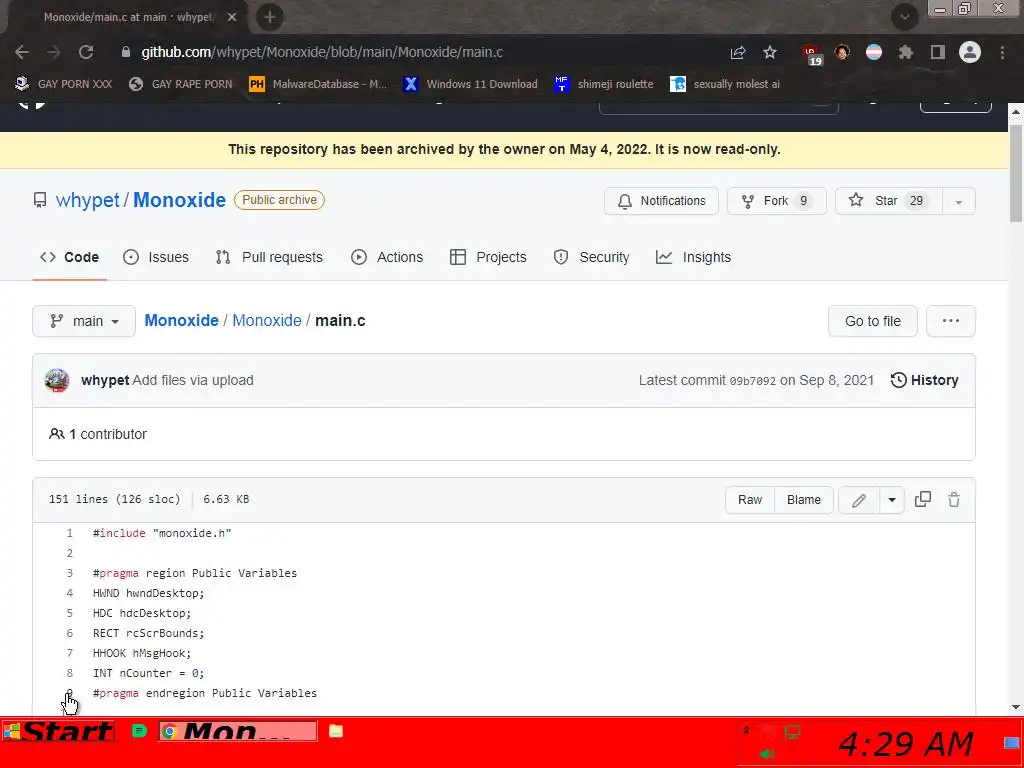The height and width of the screenshot is (768, 1024).
Task: Open the browser extensions puzzle icon
Action: pyautogui.click(x=906, y=52)
